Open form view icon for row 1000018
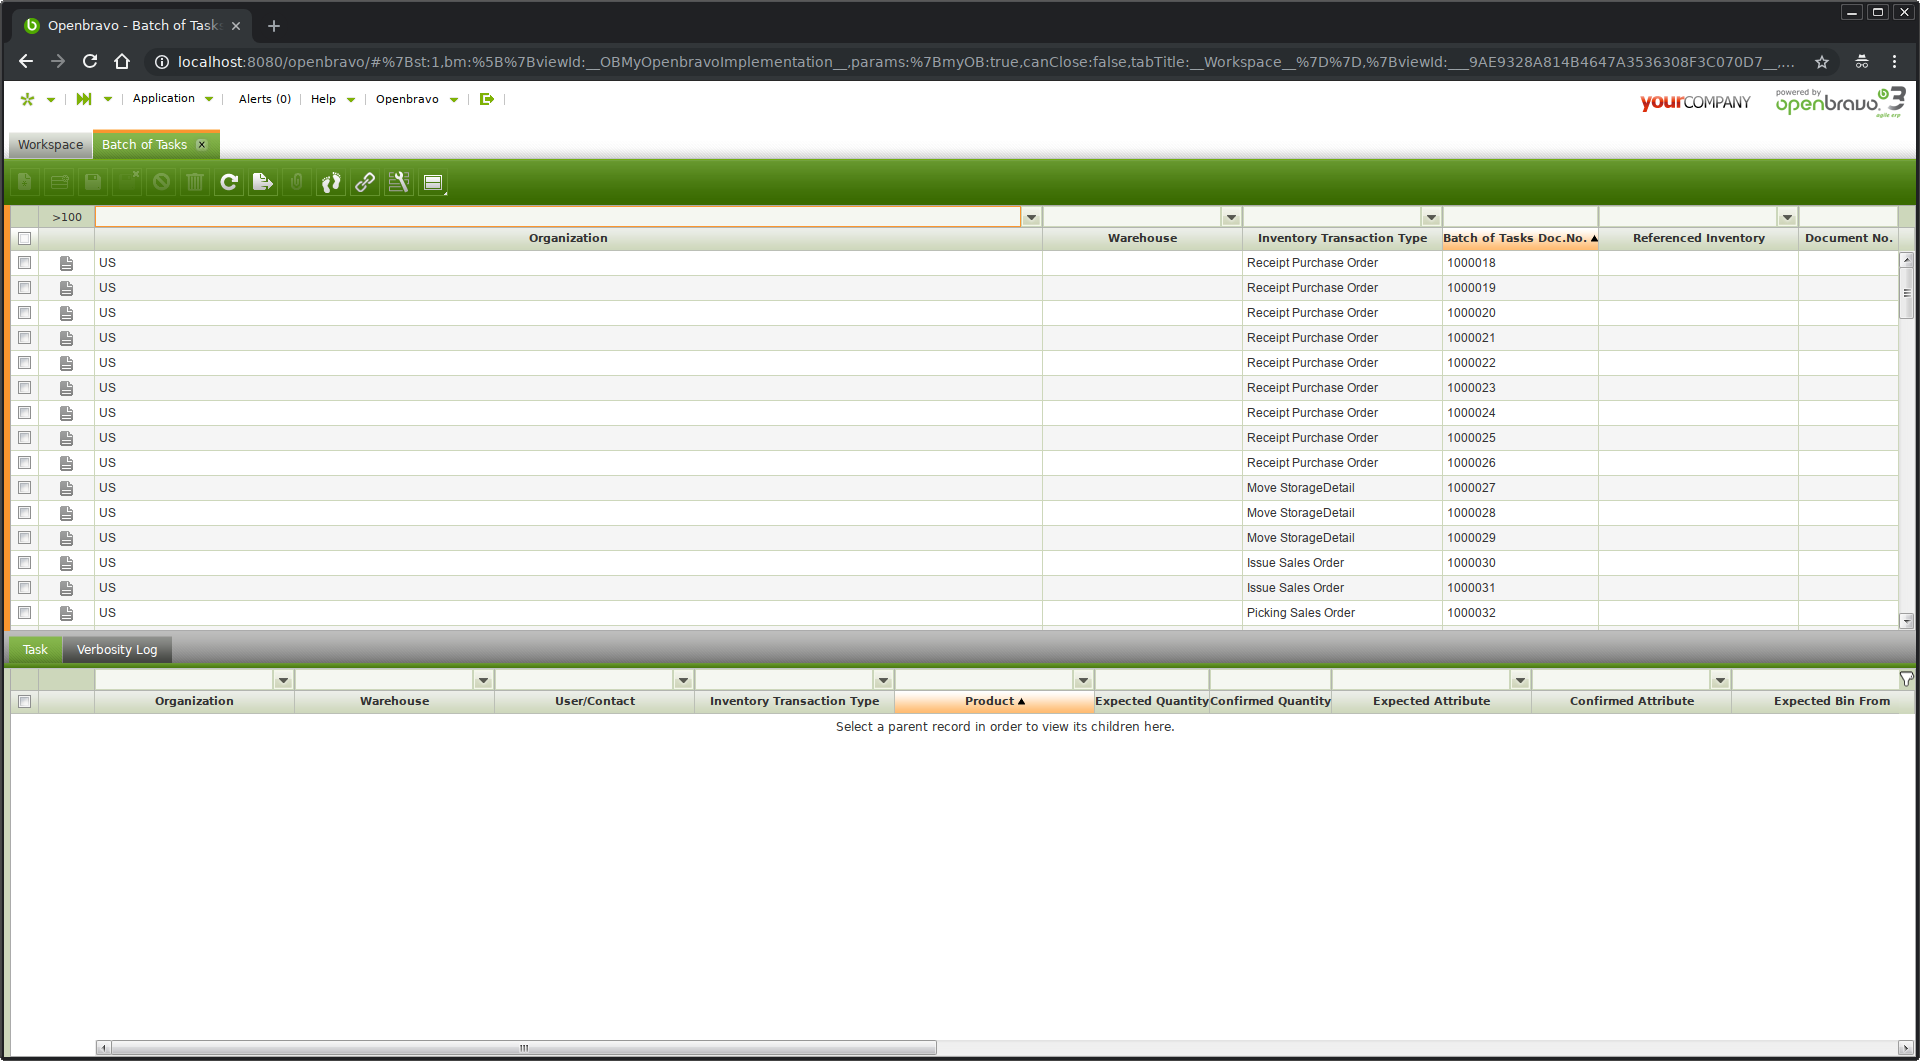The image size is (1920, 1061). pos(66,263)
